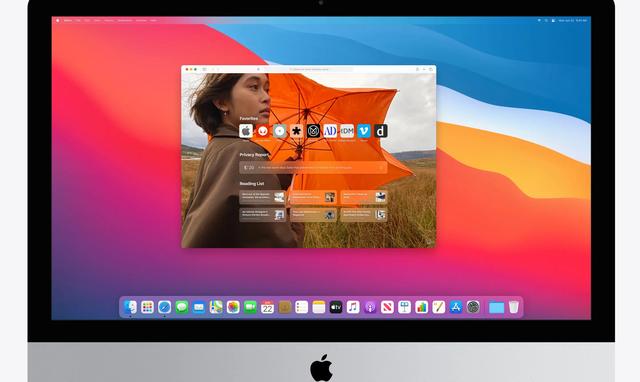Open the Photos app in dock
This screenshot has width=640, height=382.
[233, 306]
